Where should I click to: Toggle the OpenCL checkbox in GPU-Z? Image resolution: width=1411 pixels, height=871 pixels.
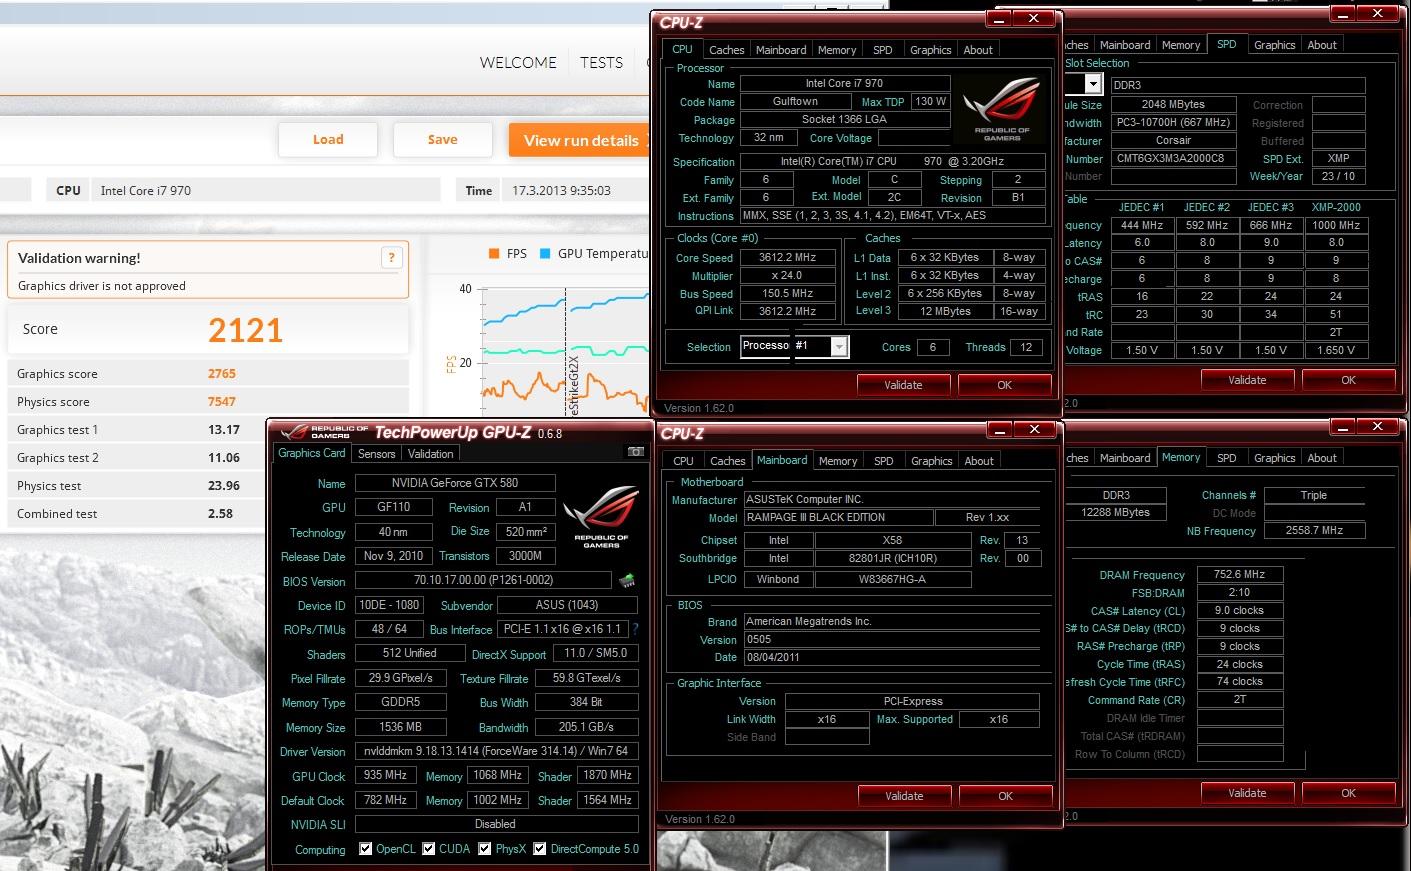point(365,849)
